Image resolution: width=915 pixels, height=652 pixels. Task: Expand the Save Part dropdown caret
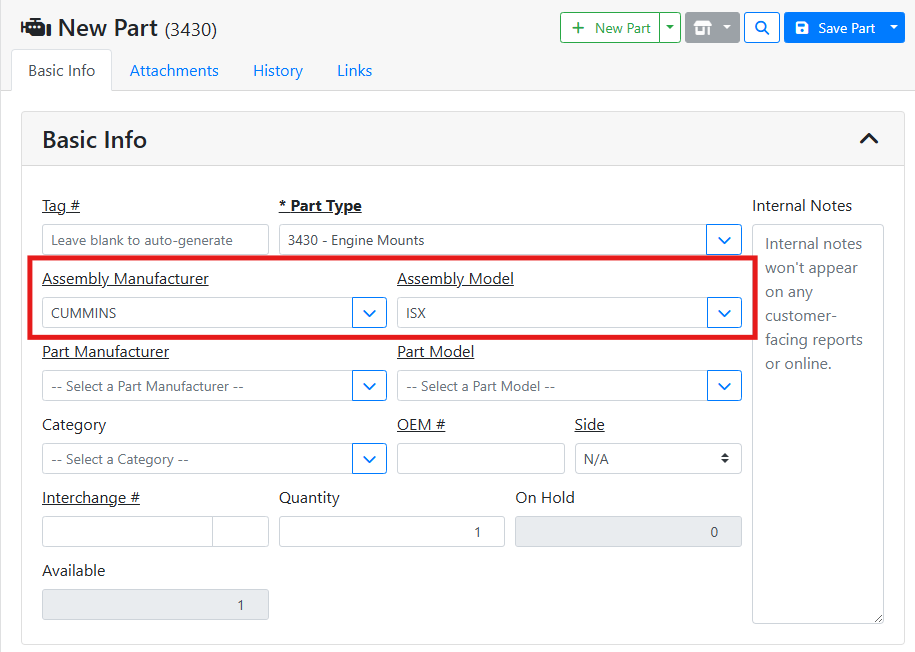point(894,28)
